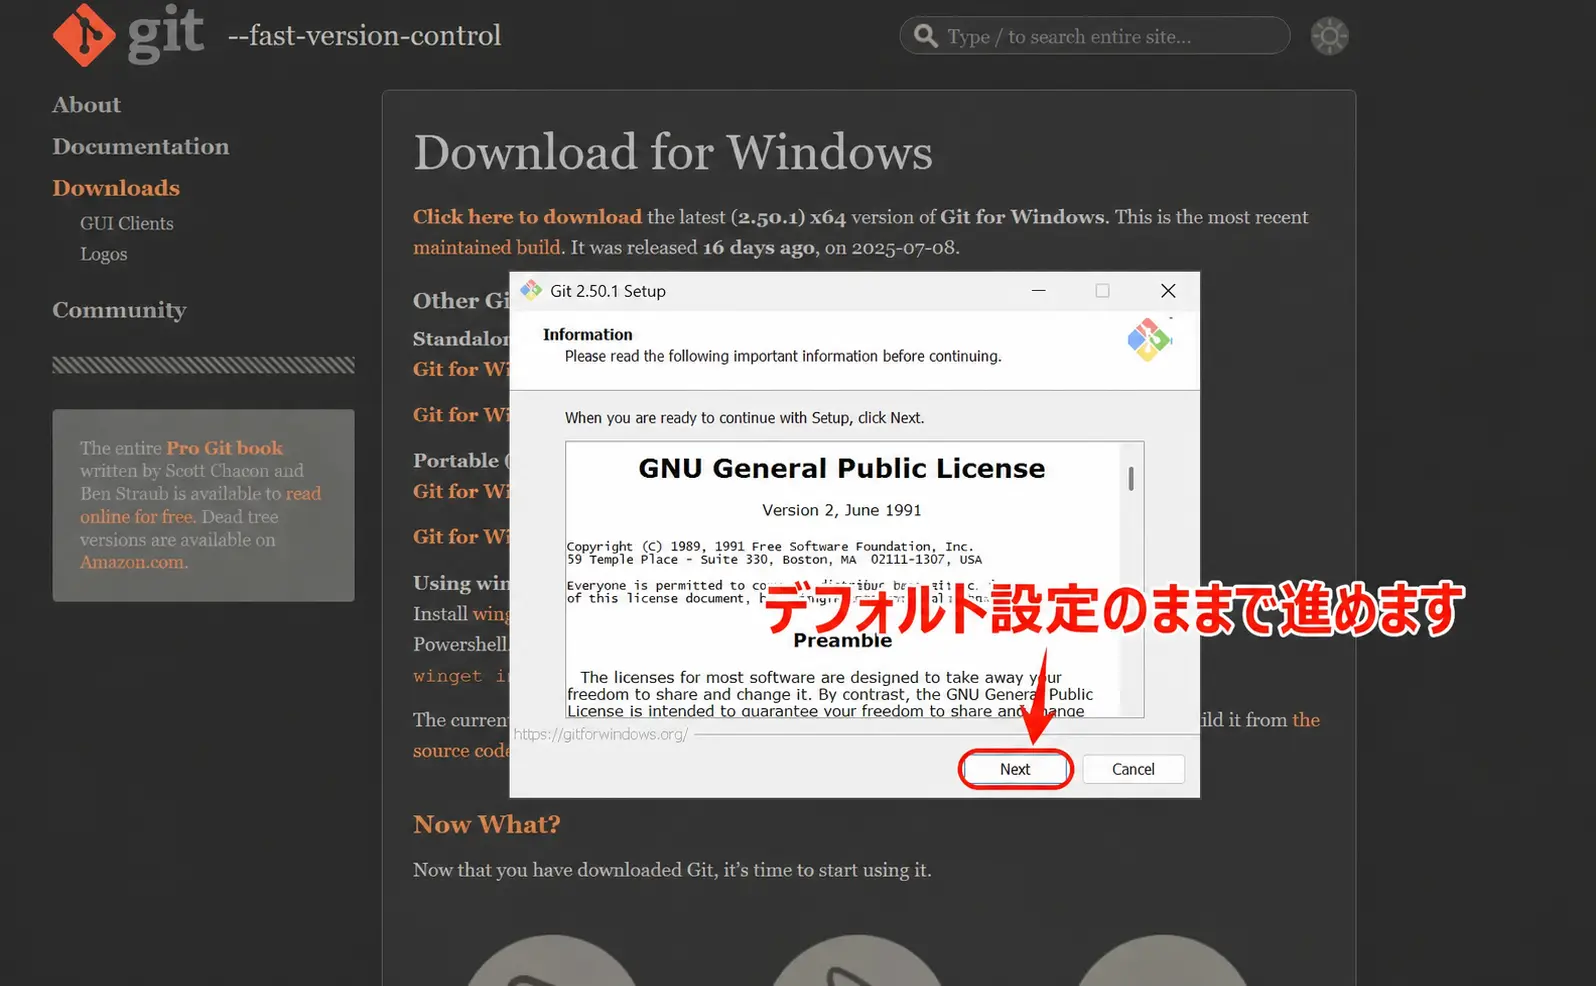The image size is (1596, 986).
Task: Click the Git Setup title bar icon
Action: pos(531,291)
